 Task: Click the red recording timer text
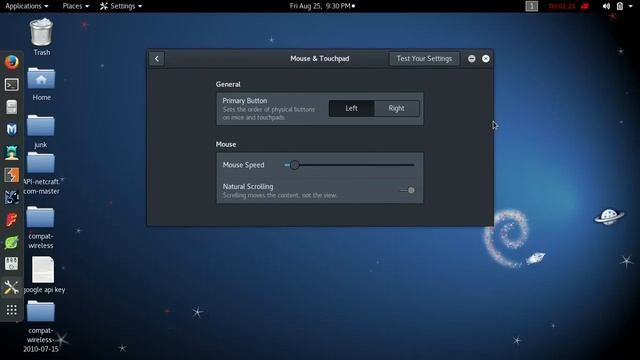point(562,6)
